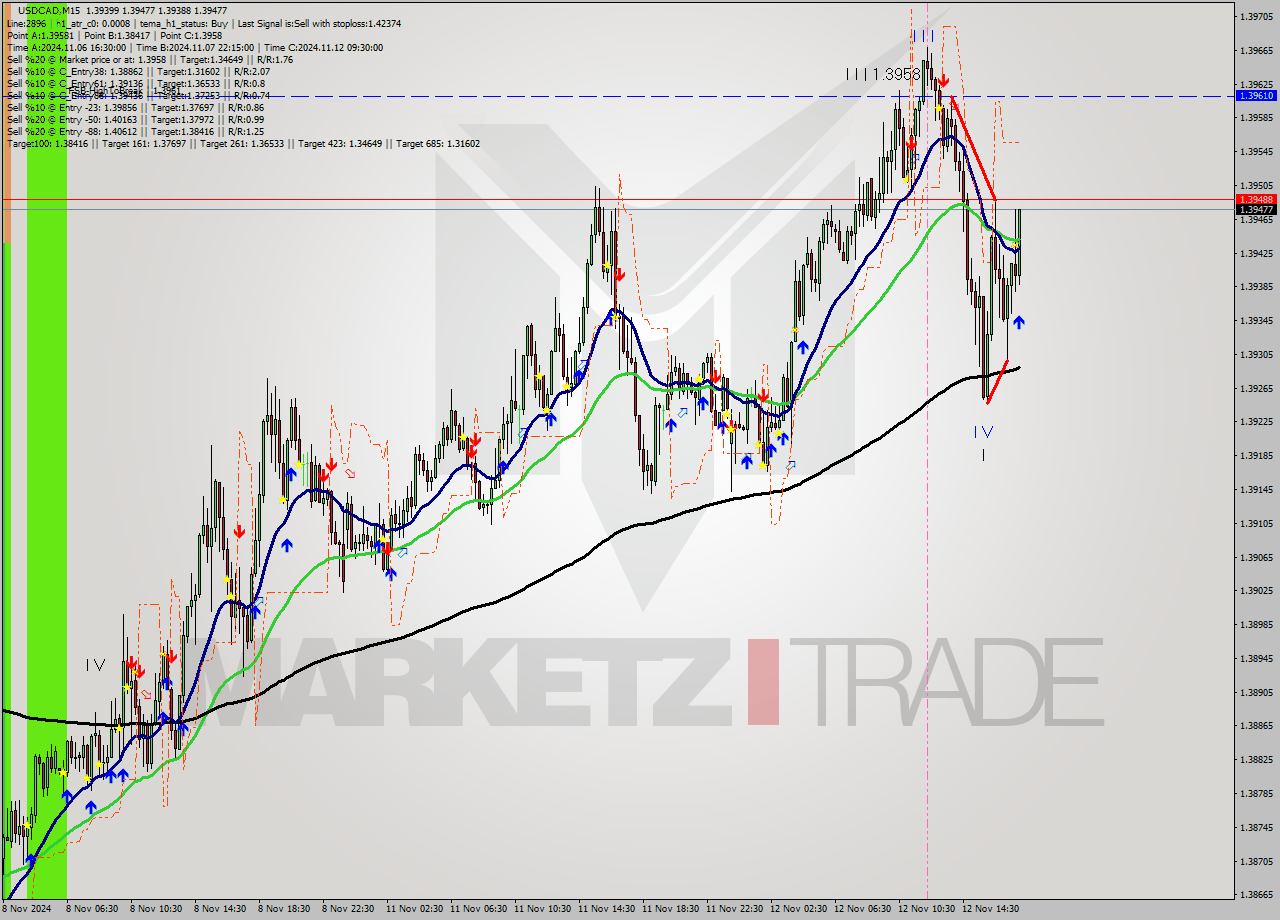Select the IV wave label above the 8 Nov candles
Viewport: 1280px width, 920px height.
(95, 665)
